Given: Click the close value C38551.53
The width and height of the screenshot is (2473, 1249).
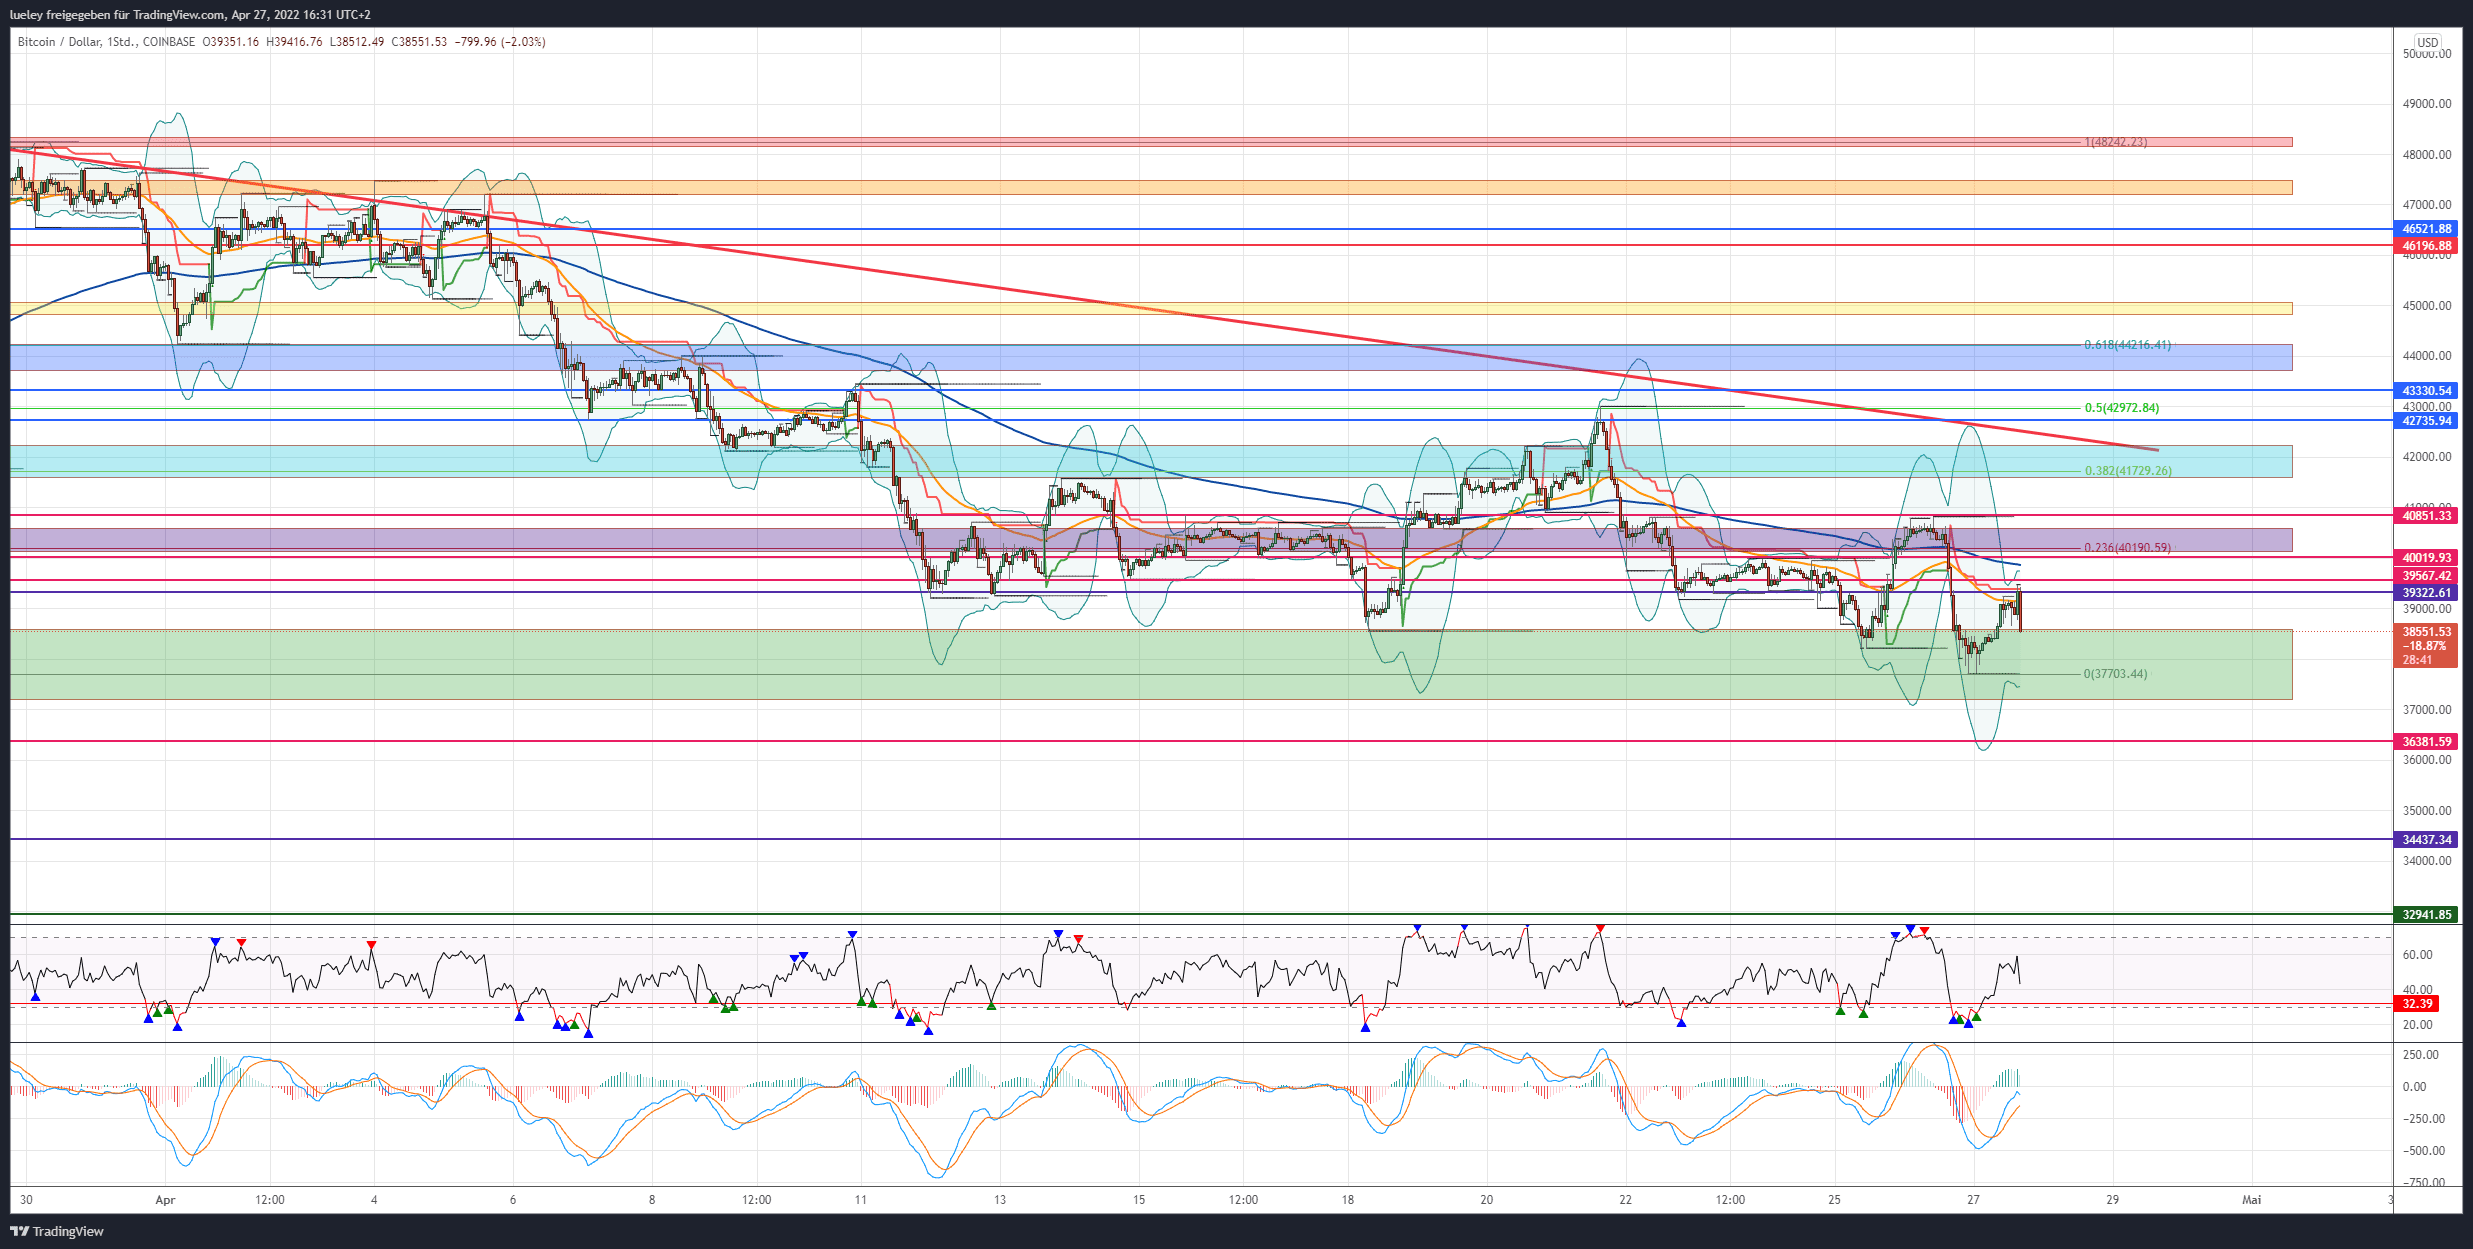Looking at the screenshot, I should pos(419,42).
